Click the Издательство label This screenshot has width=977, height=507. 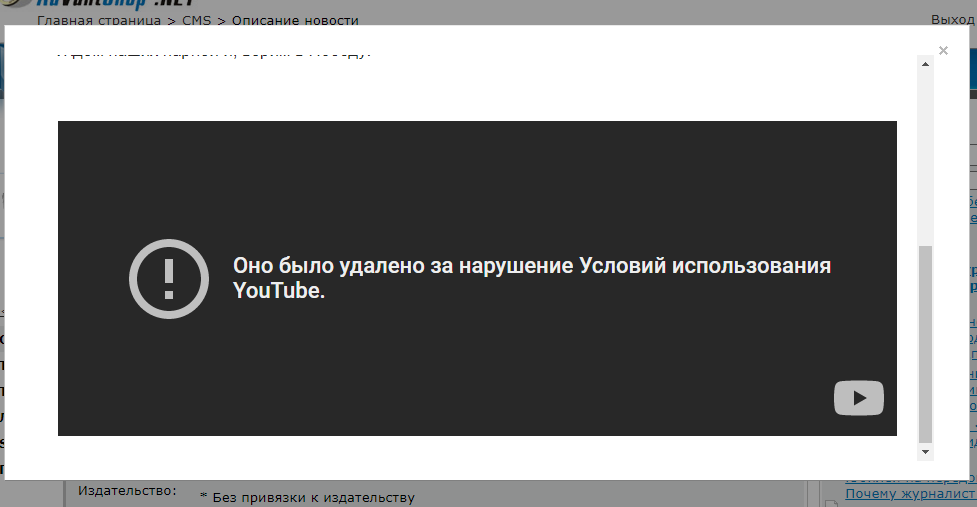(127, 491)
